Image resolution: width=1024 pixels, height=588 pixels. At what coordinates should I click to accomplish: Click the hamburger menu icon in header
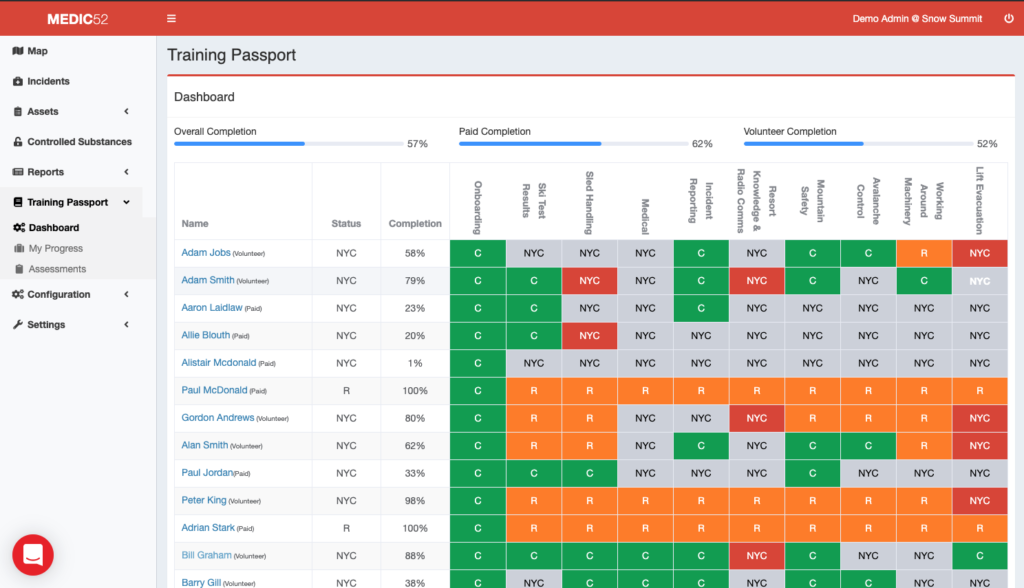172,18
